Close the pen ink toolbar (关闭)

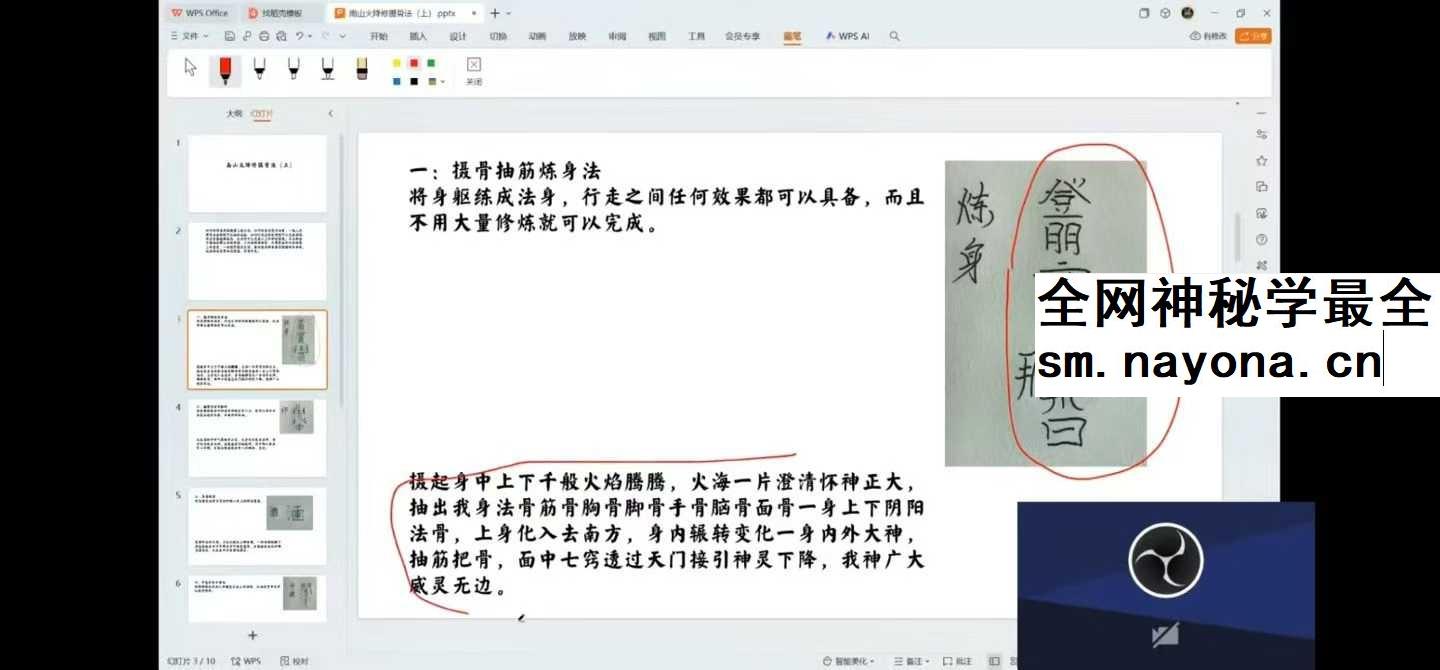click(x=474, y=71)
